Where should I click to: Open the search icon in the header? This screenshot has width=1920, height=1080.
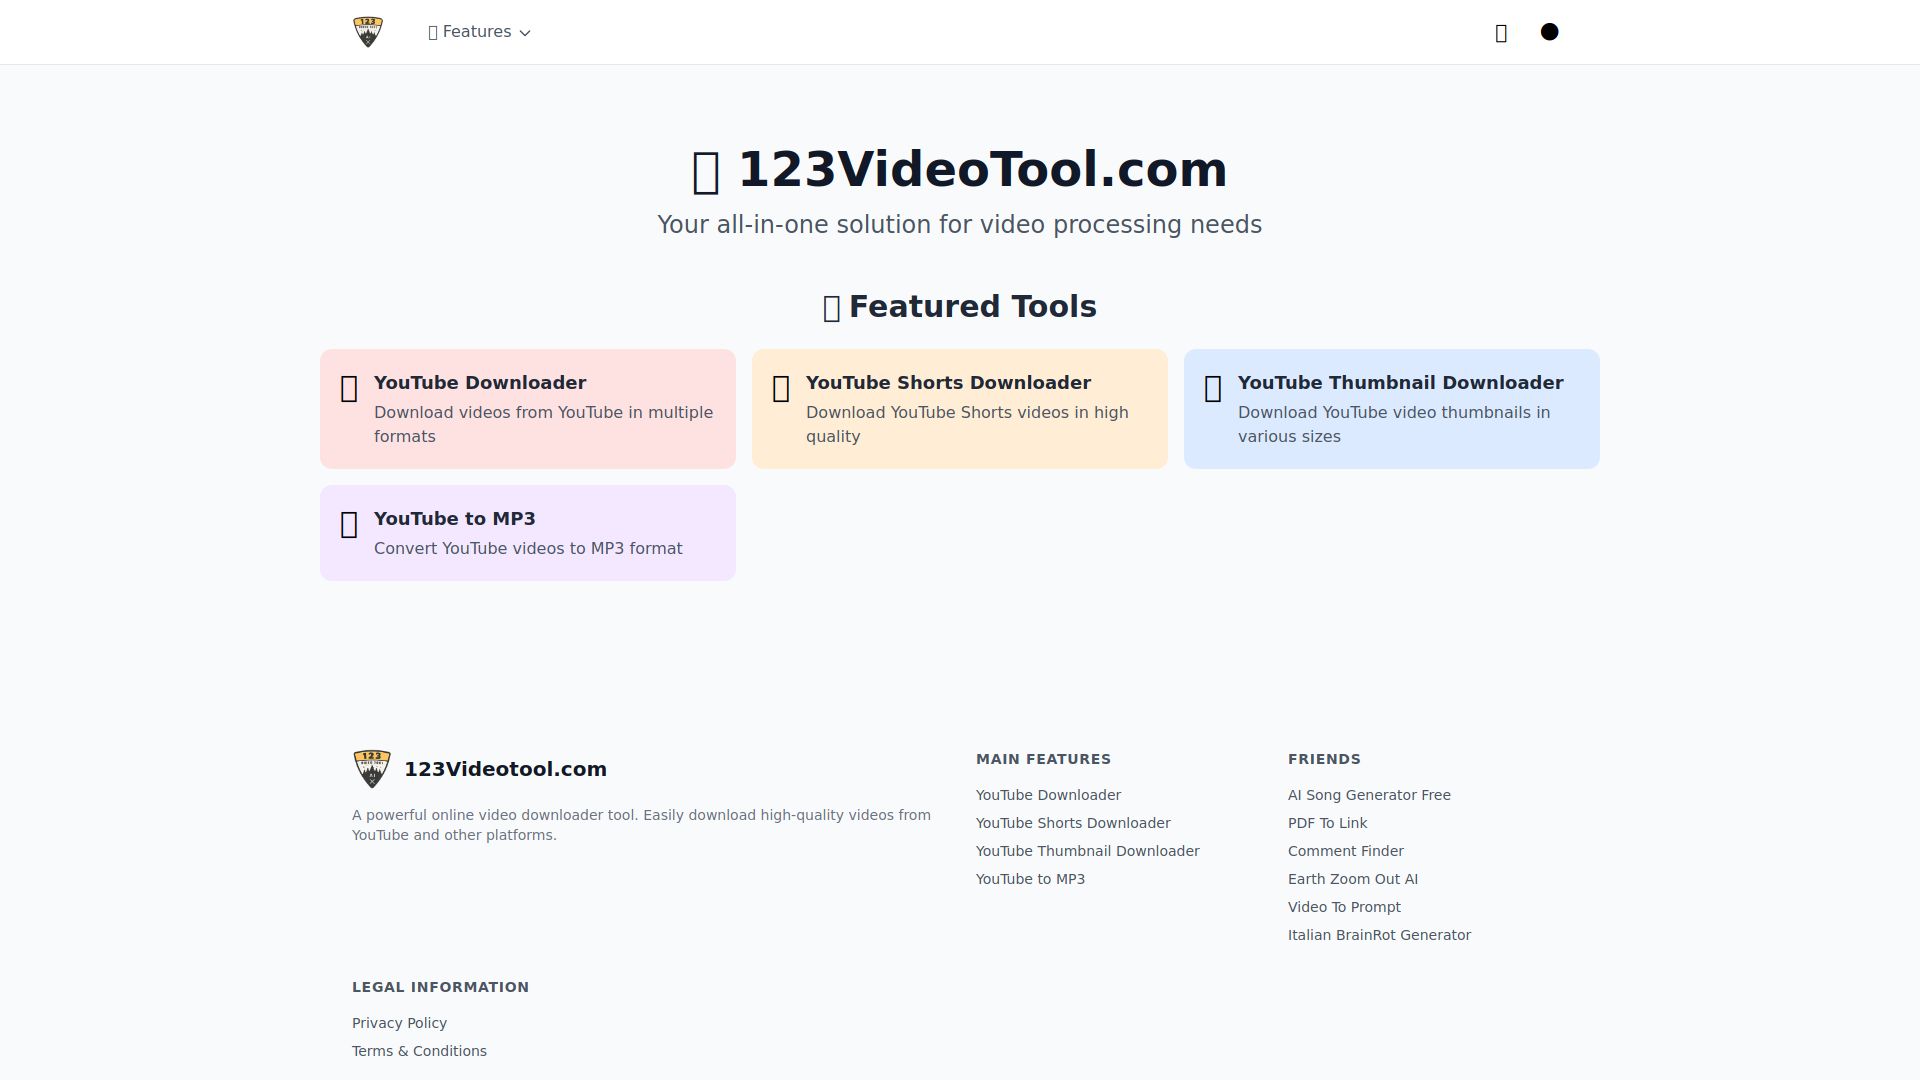click(1501, 32)
